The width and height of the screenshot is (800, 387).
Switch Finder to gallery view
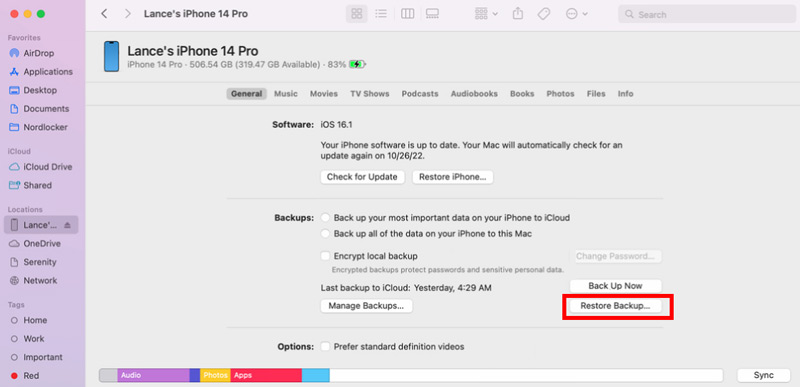tap(432, 14)
